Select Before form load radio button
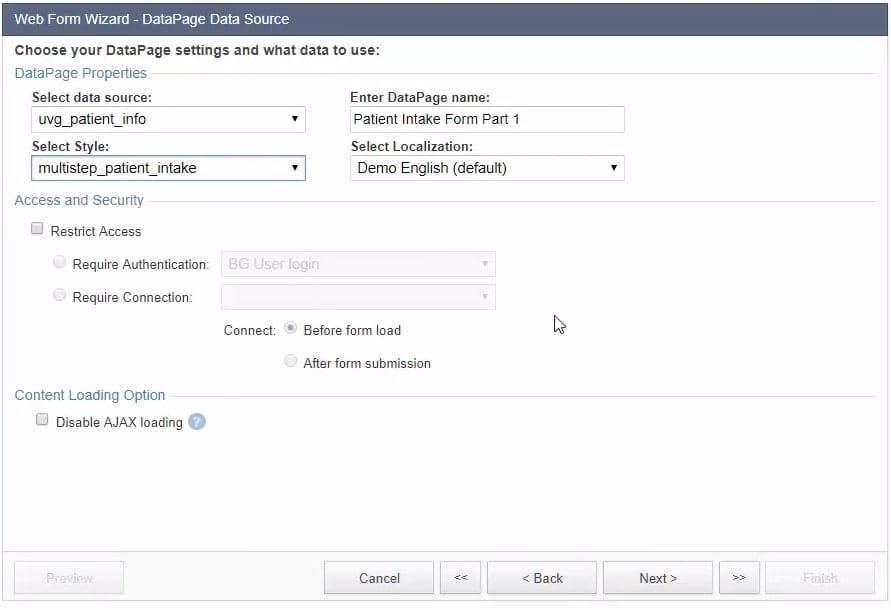Image resolution: width=891 pixels, height=610 pixels. tap(291, 329)
